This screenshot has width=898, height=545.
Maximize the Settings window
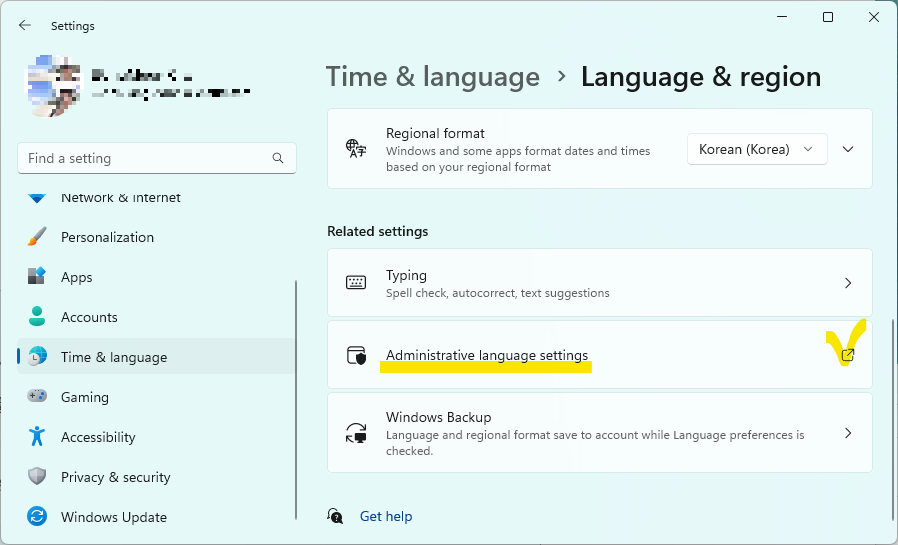828,17
